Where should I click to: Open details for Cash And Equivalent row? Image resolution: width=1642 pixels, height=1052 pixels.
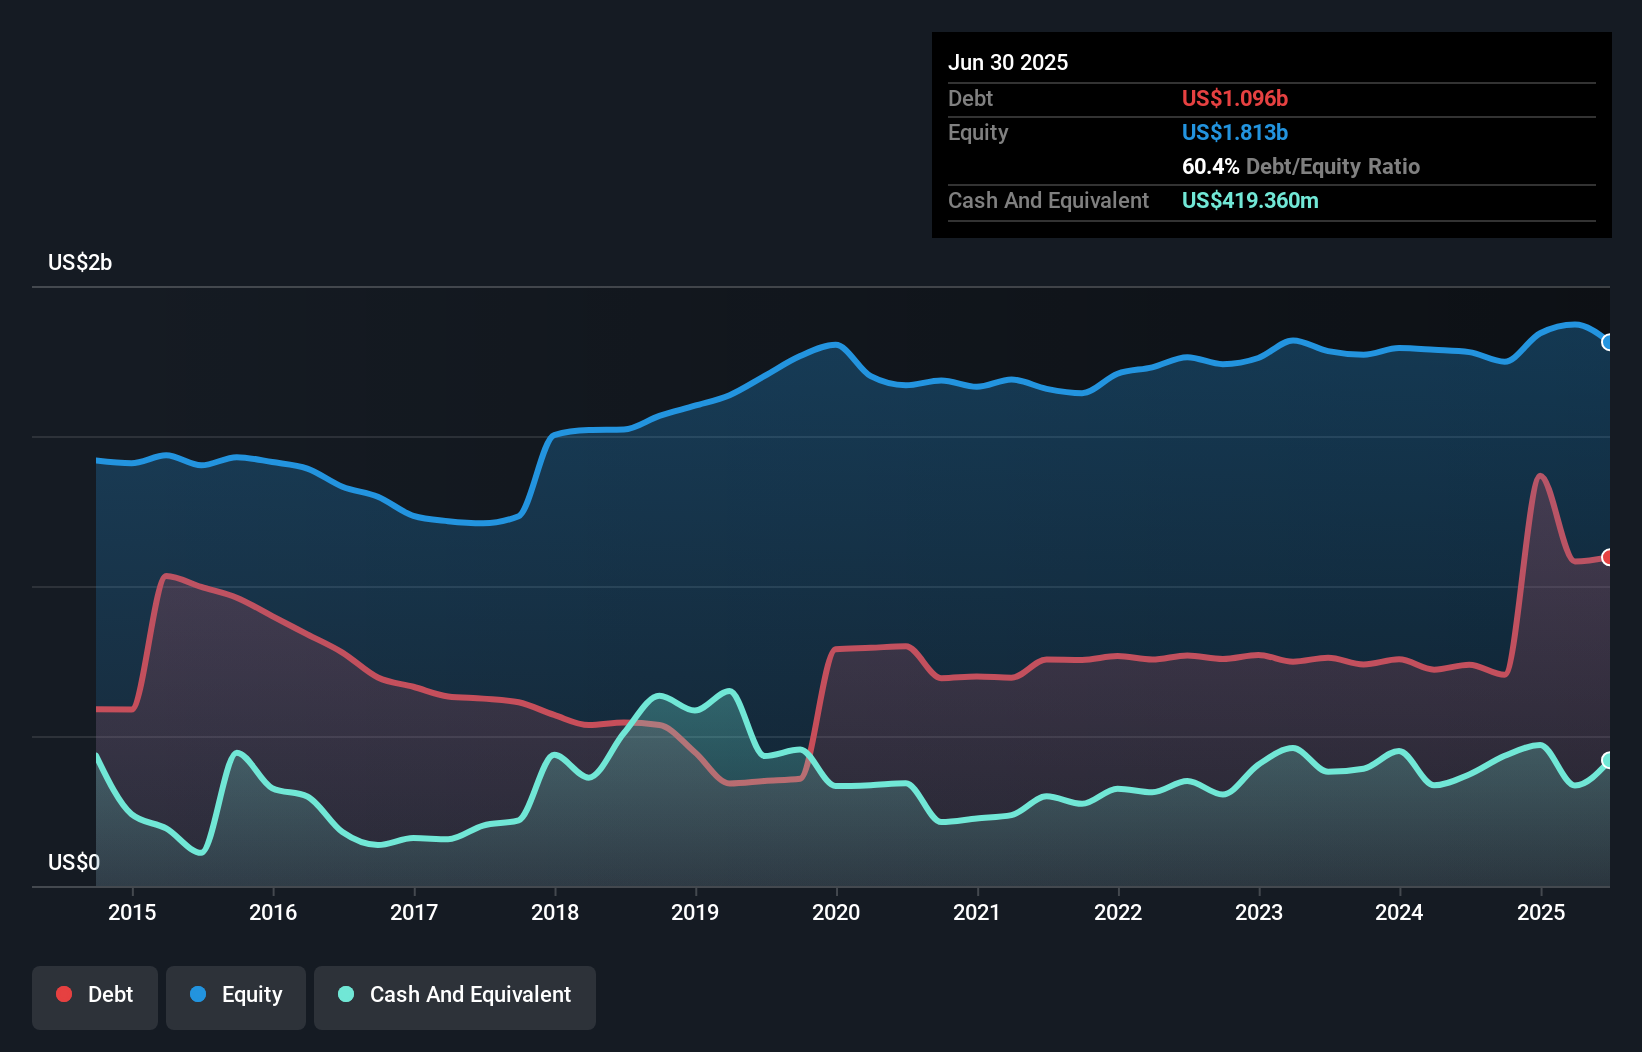click(1048, 200)
